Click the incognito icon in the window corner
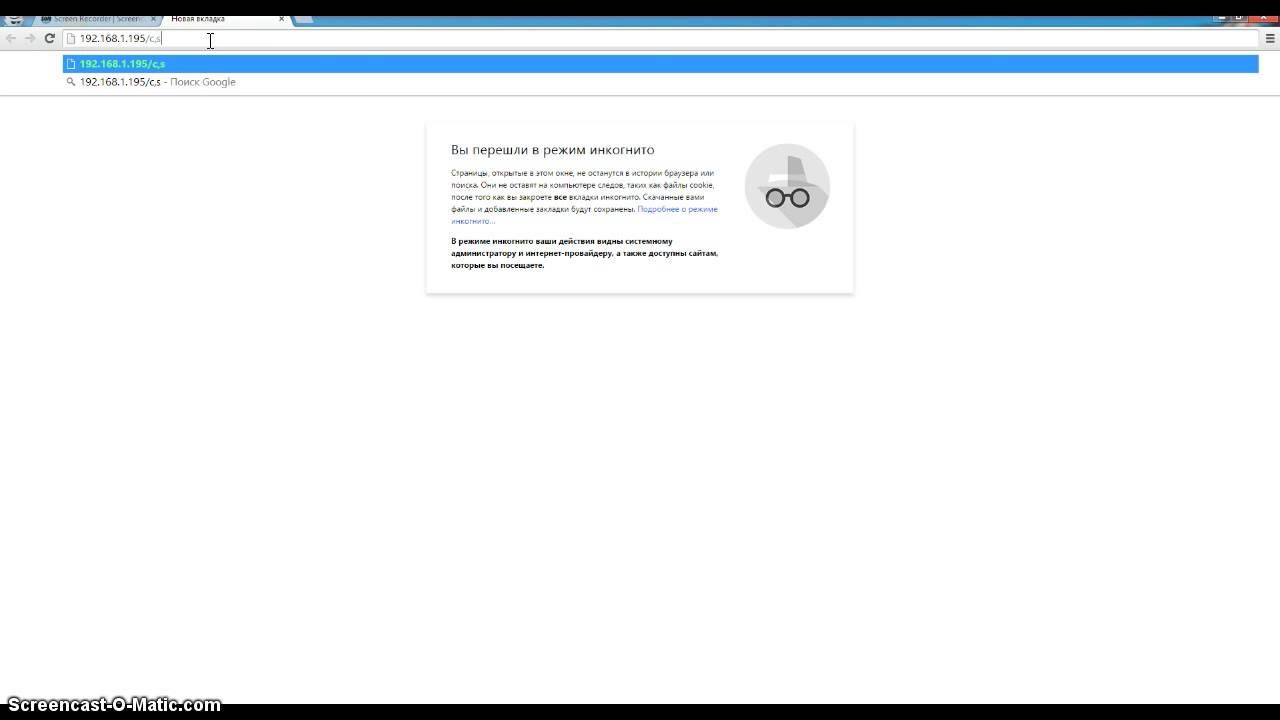Viewport: 1280px width, 720px height. [14, 19]
